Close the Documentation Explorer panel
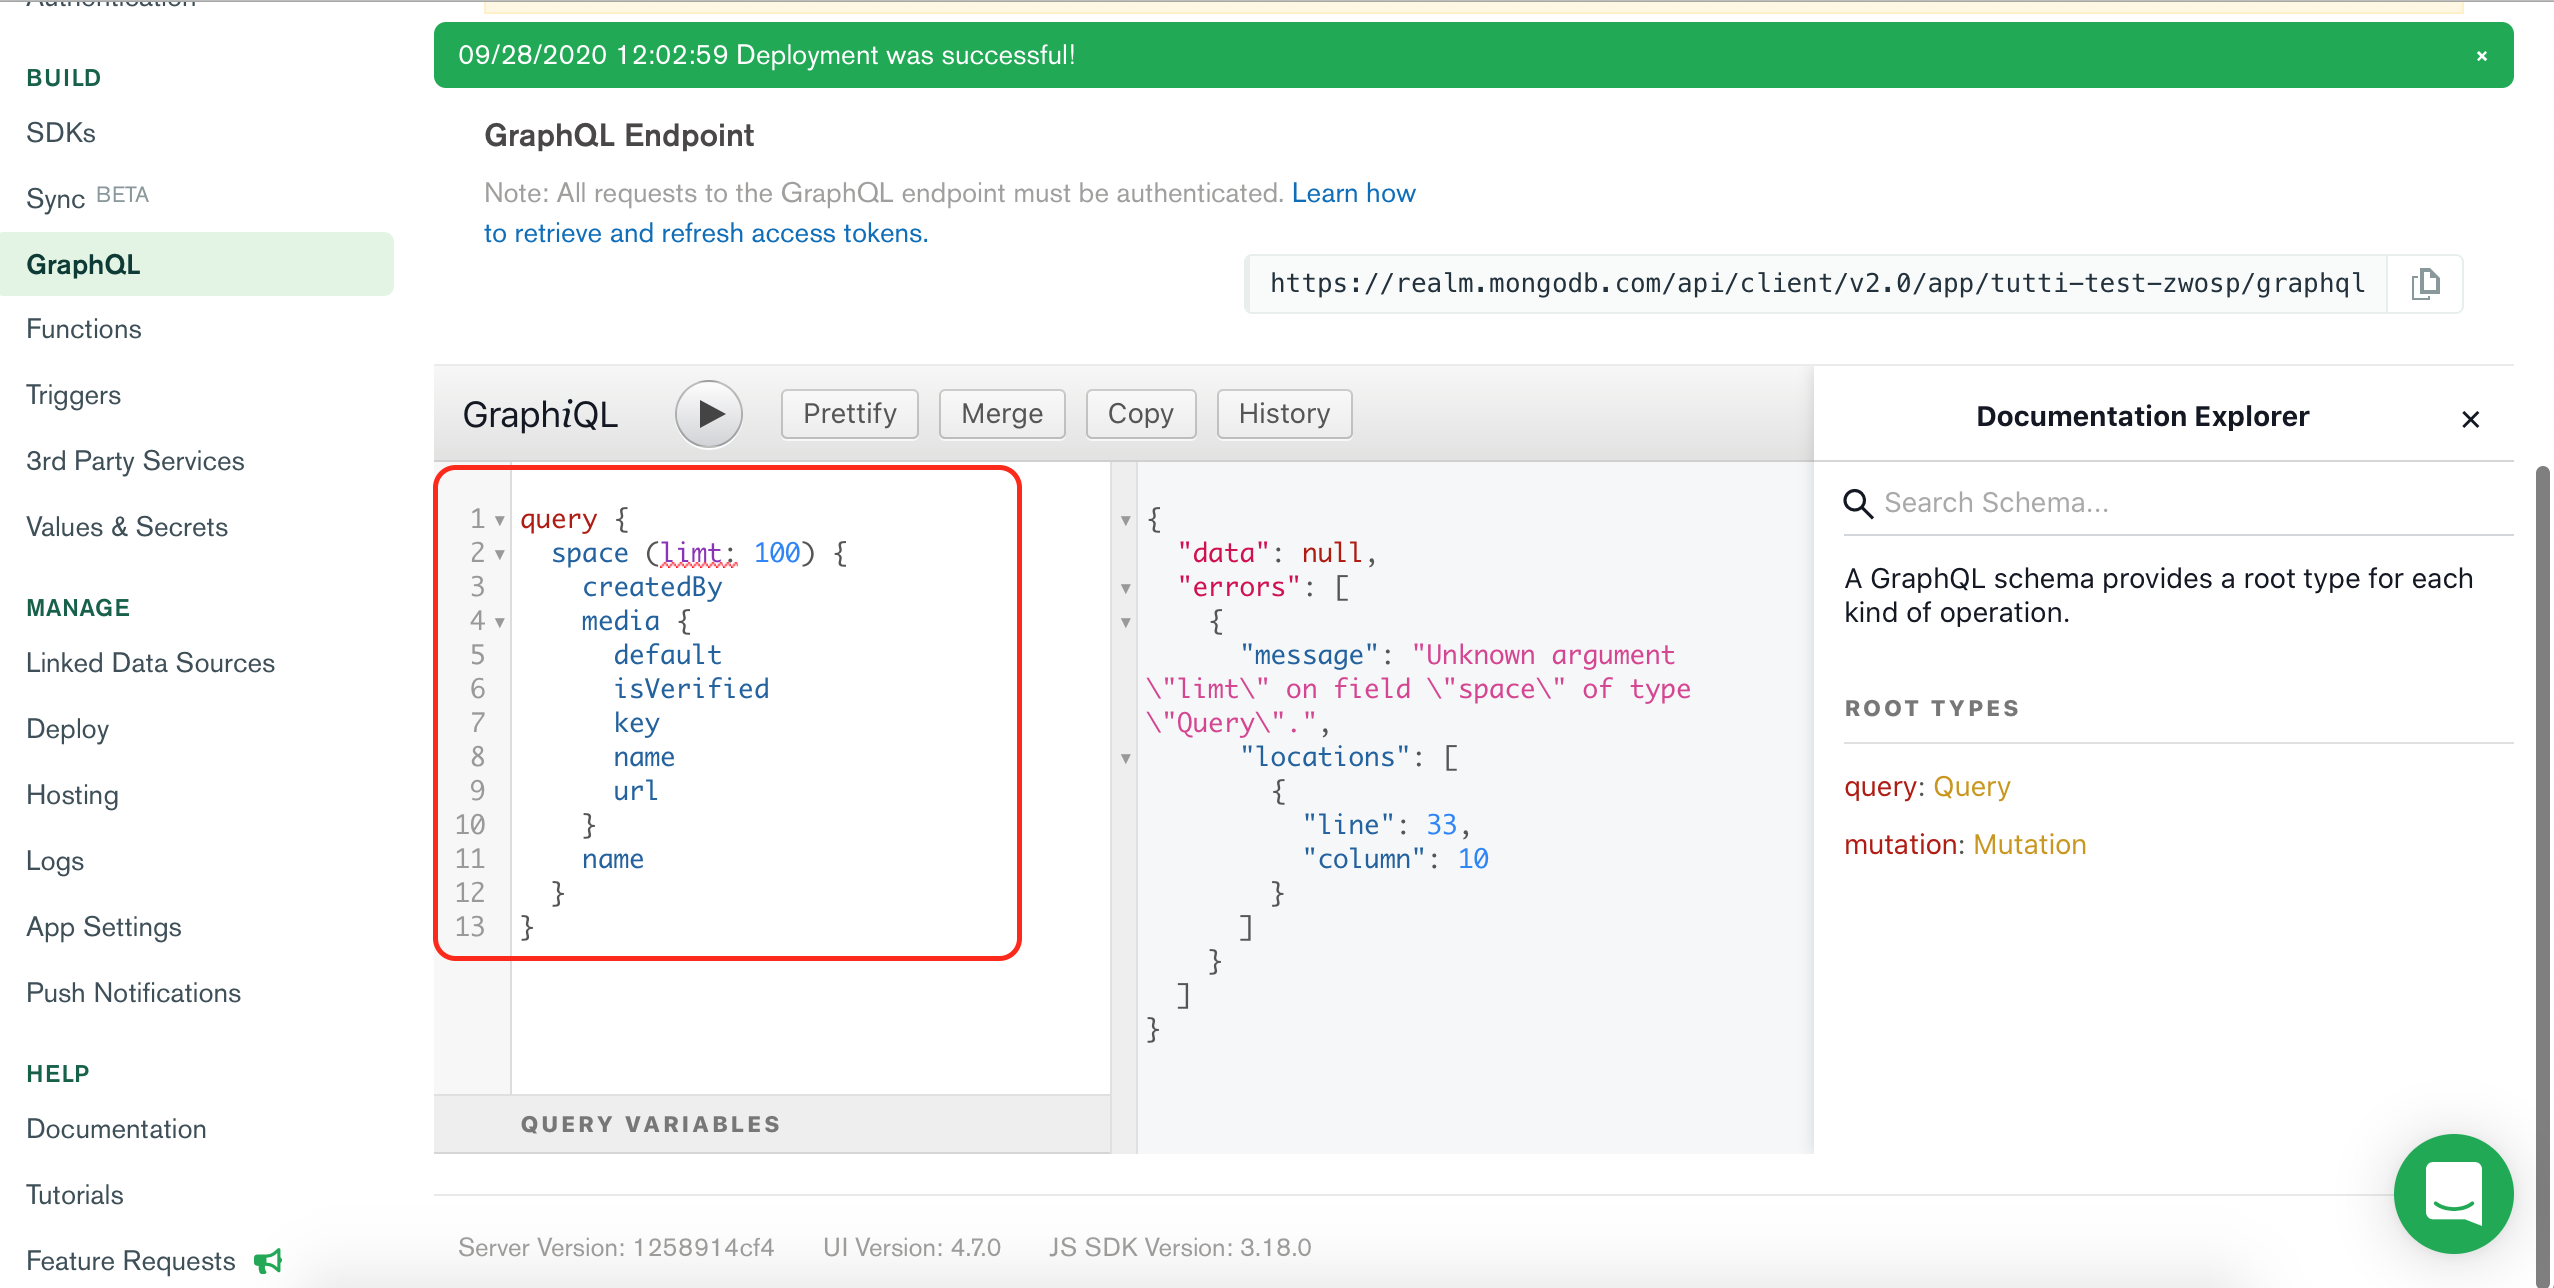 point(2470,419)
